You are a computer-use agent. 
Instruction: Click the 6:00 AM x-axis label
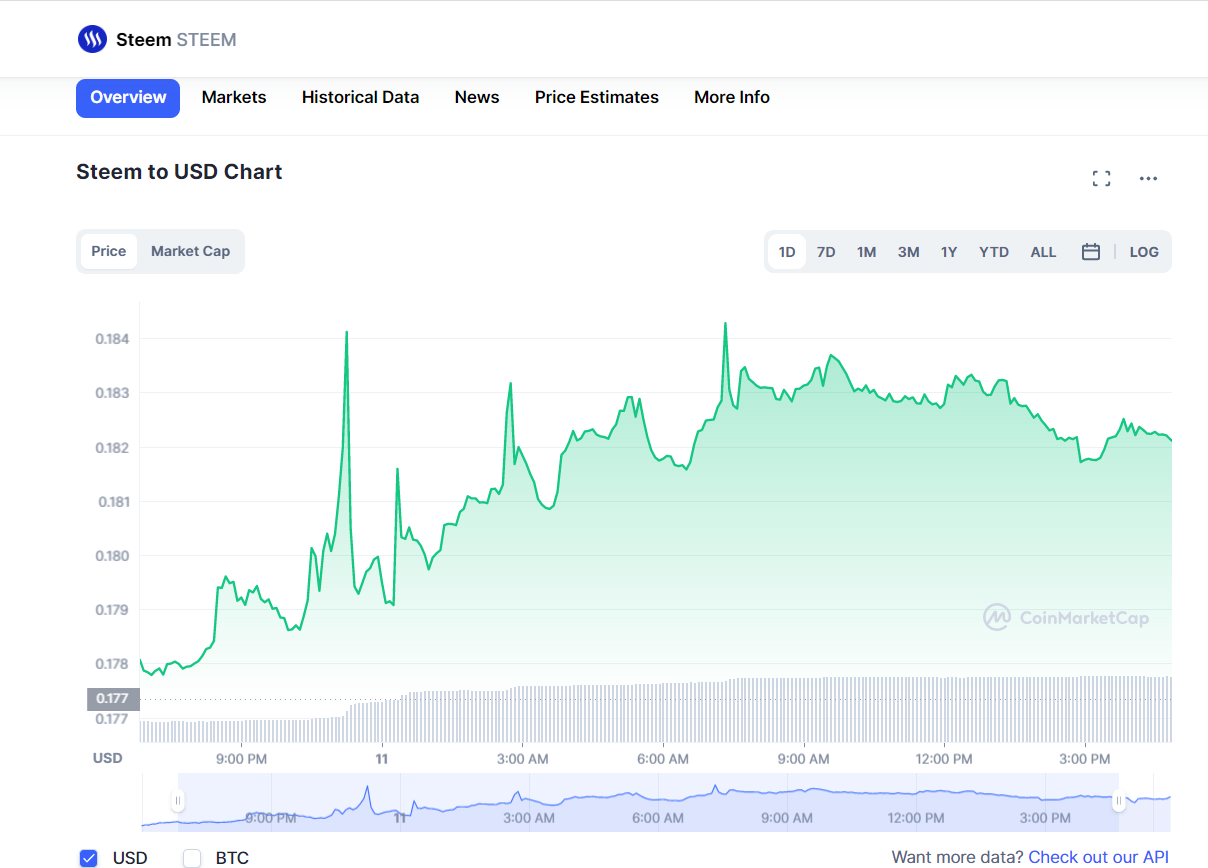point(664,759)
